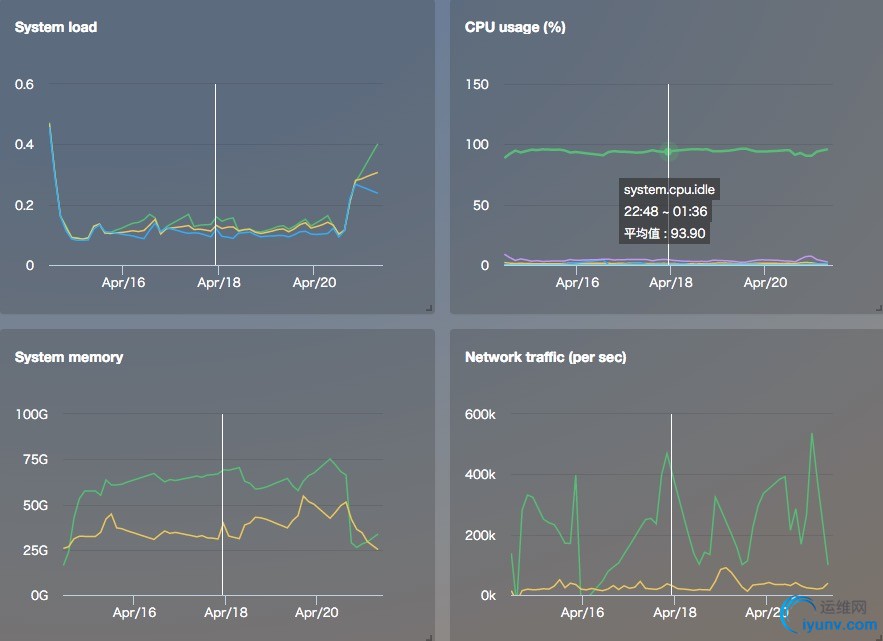This screenshot has width=883, height=641.
Task: Click the 600k axis label in Network traffic
Action: [x=480, y=414]
